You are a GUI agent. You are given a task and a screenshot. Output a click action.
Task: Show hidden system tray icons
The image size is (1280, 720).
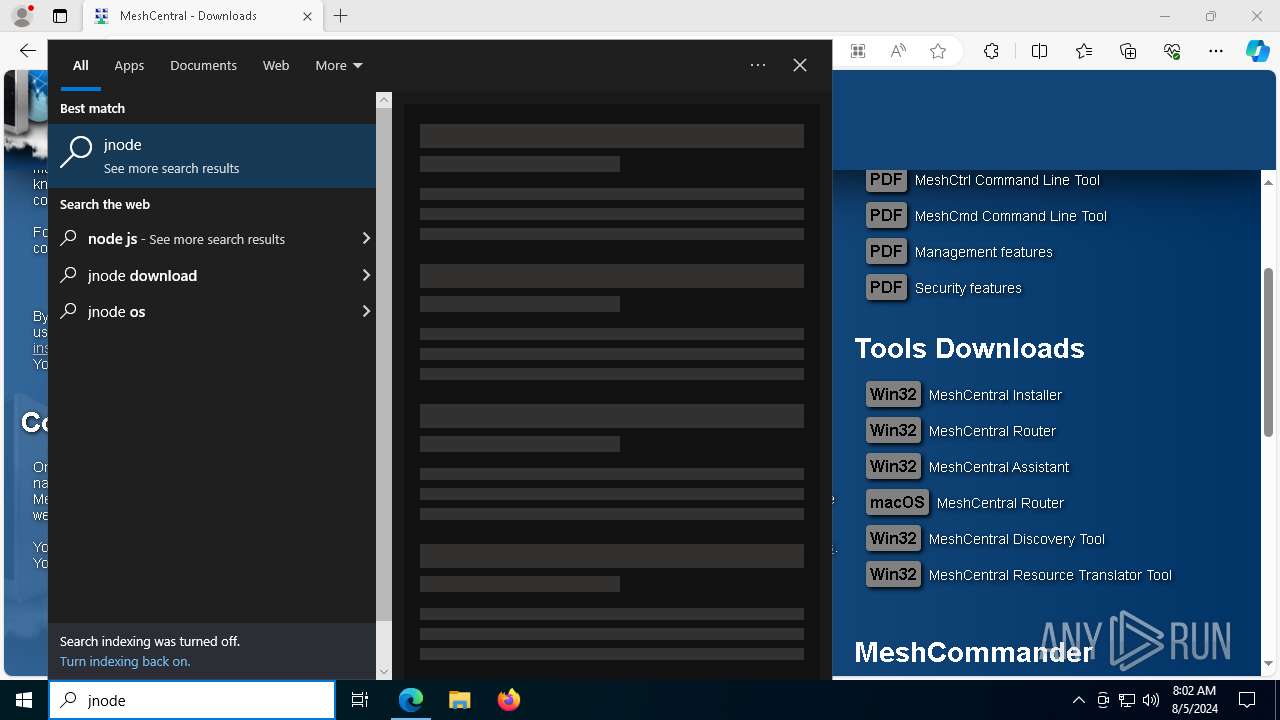pyautogui.click(x=1078, y=700)
